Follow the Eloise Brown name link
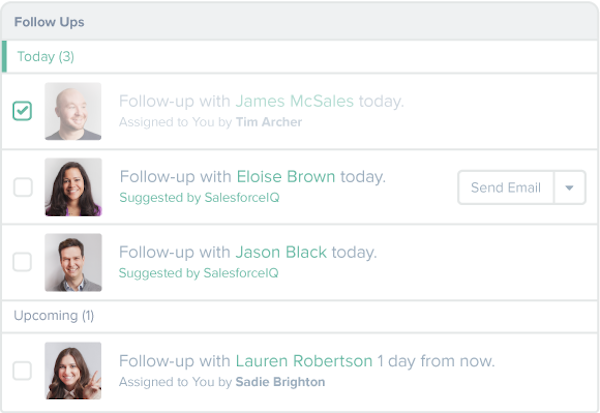The width and height of the screenshot is (600, 413). click(x=285, y=177)
